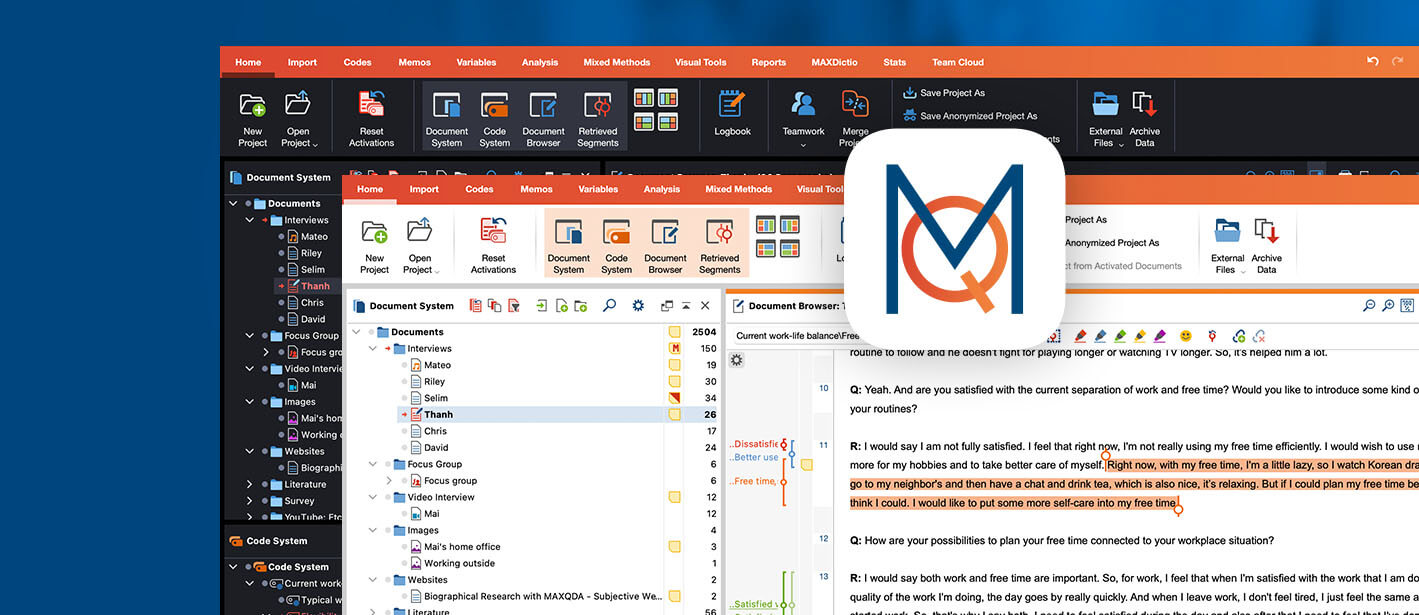Collapse the Documents root in light window tree
The height and width of the screenshot is (615, 1419).
click(356, 332)
